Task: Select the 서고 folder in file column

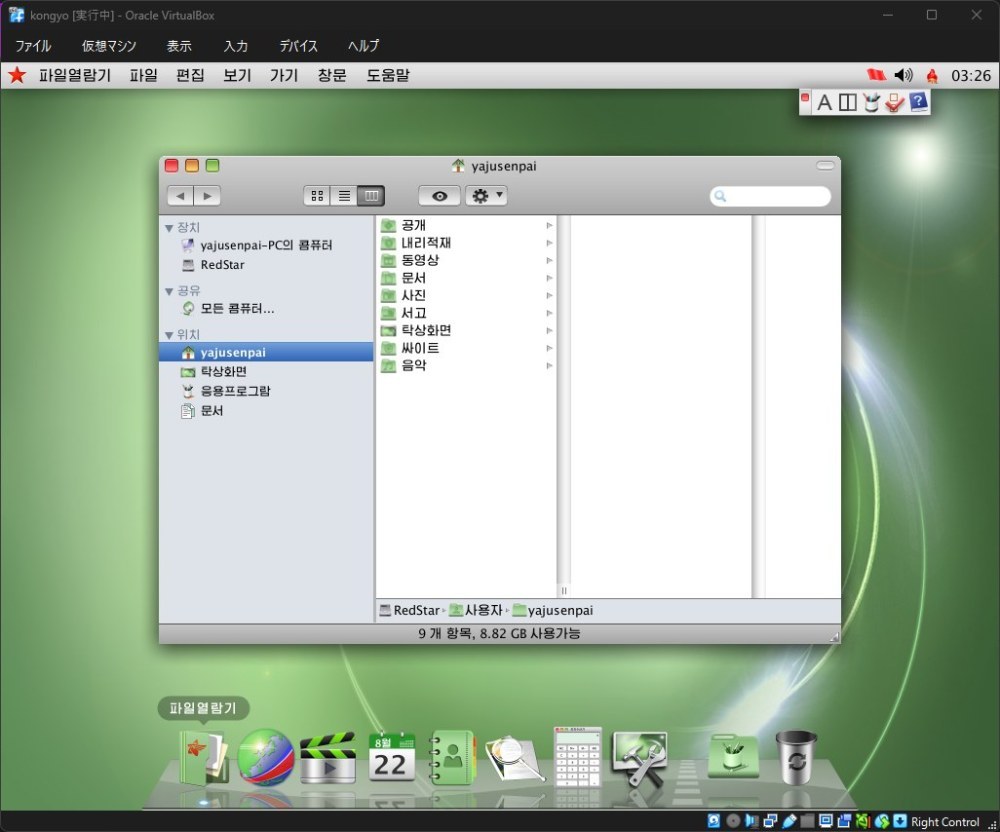Action: [466, 313]
